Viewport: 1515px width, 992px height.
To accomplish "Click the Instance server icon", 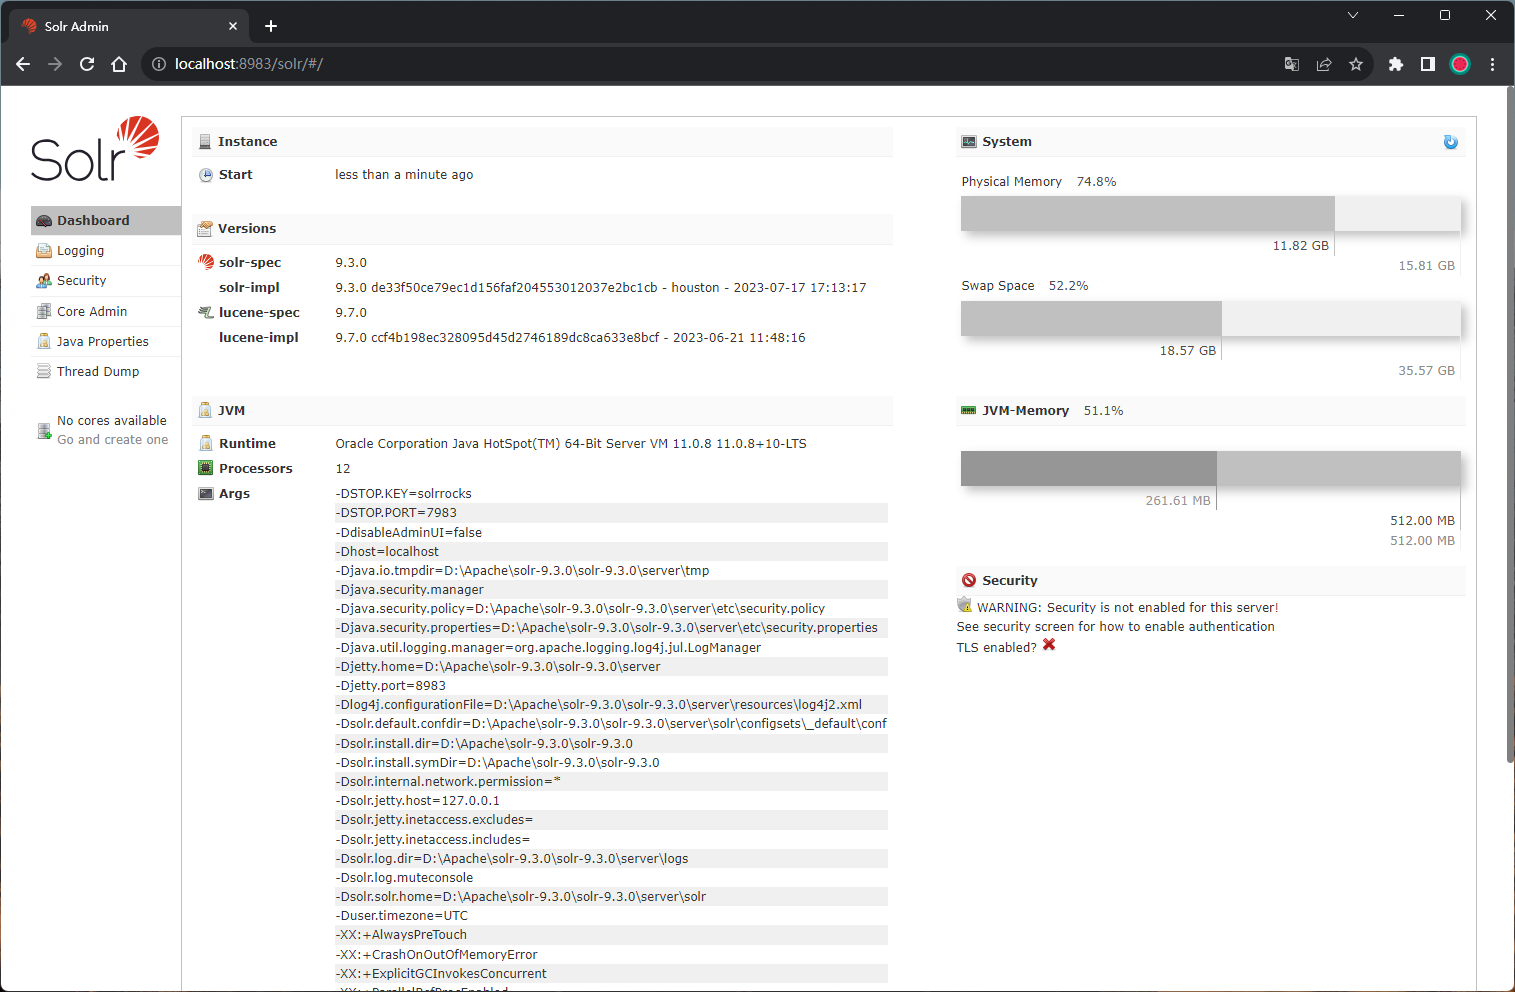I will (205, 142).
